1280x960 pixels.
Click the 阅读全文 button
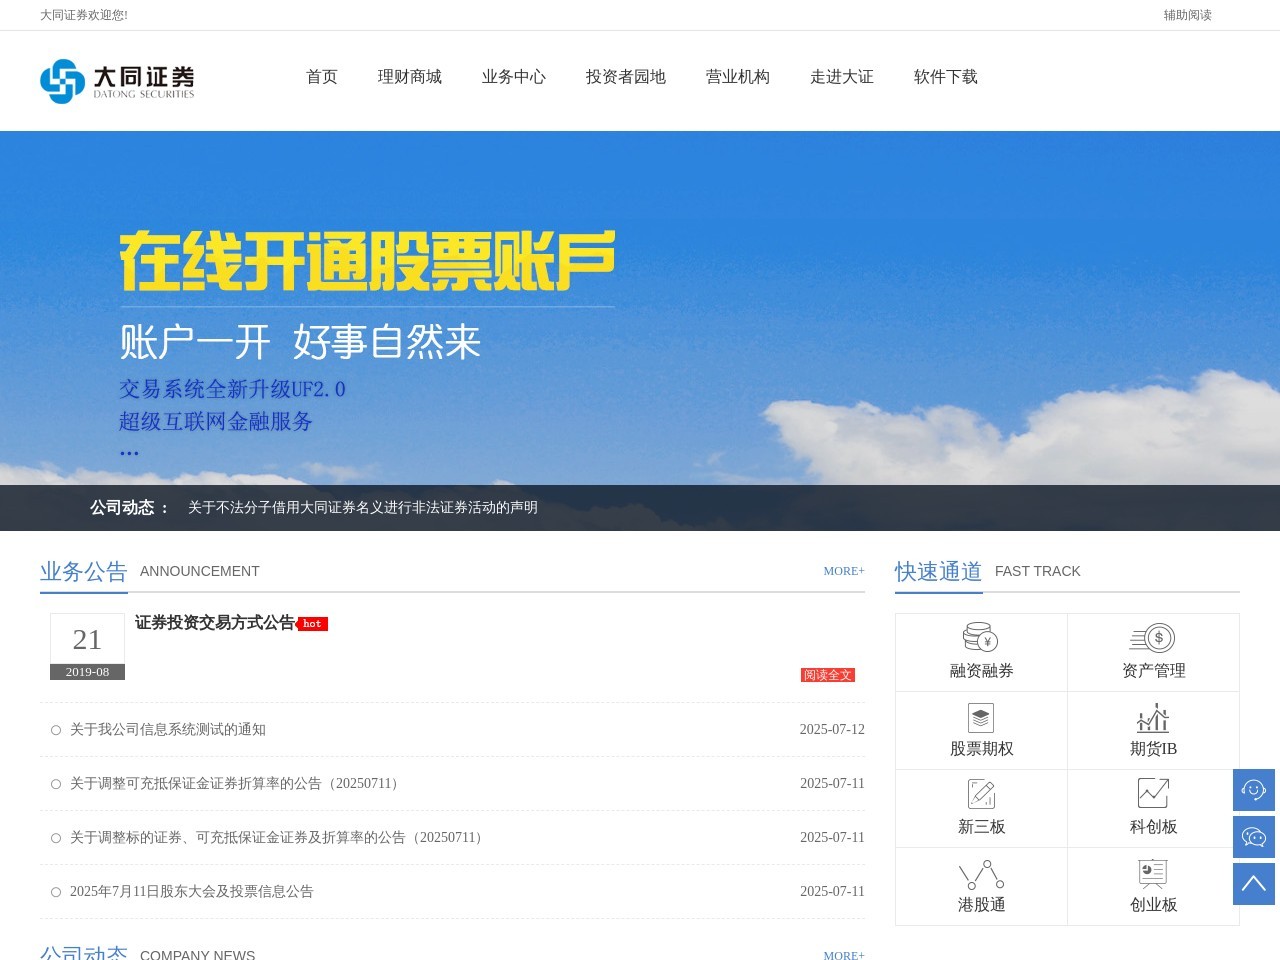tap(828, 675)
